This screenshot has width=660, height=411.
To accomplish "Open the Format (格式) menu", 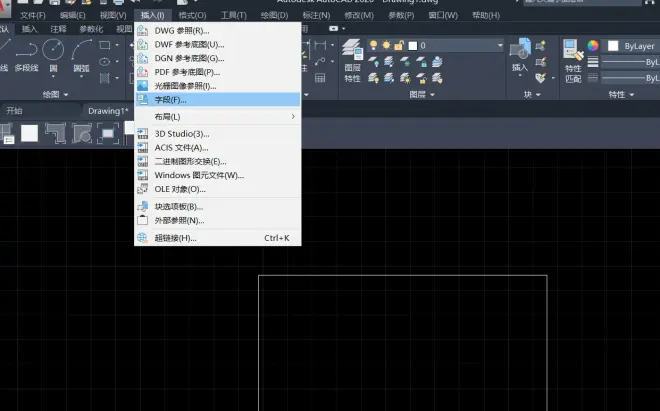I will (192, 16).
